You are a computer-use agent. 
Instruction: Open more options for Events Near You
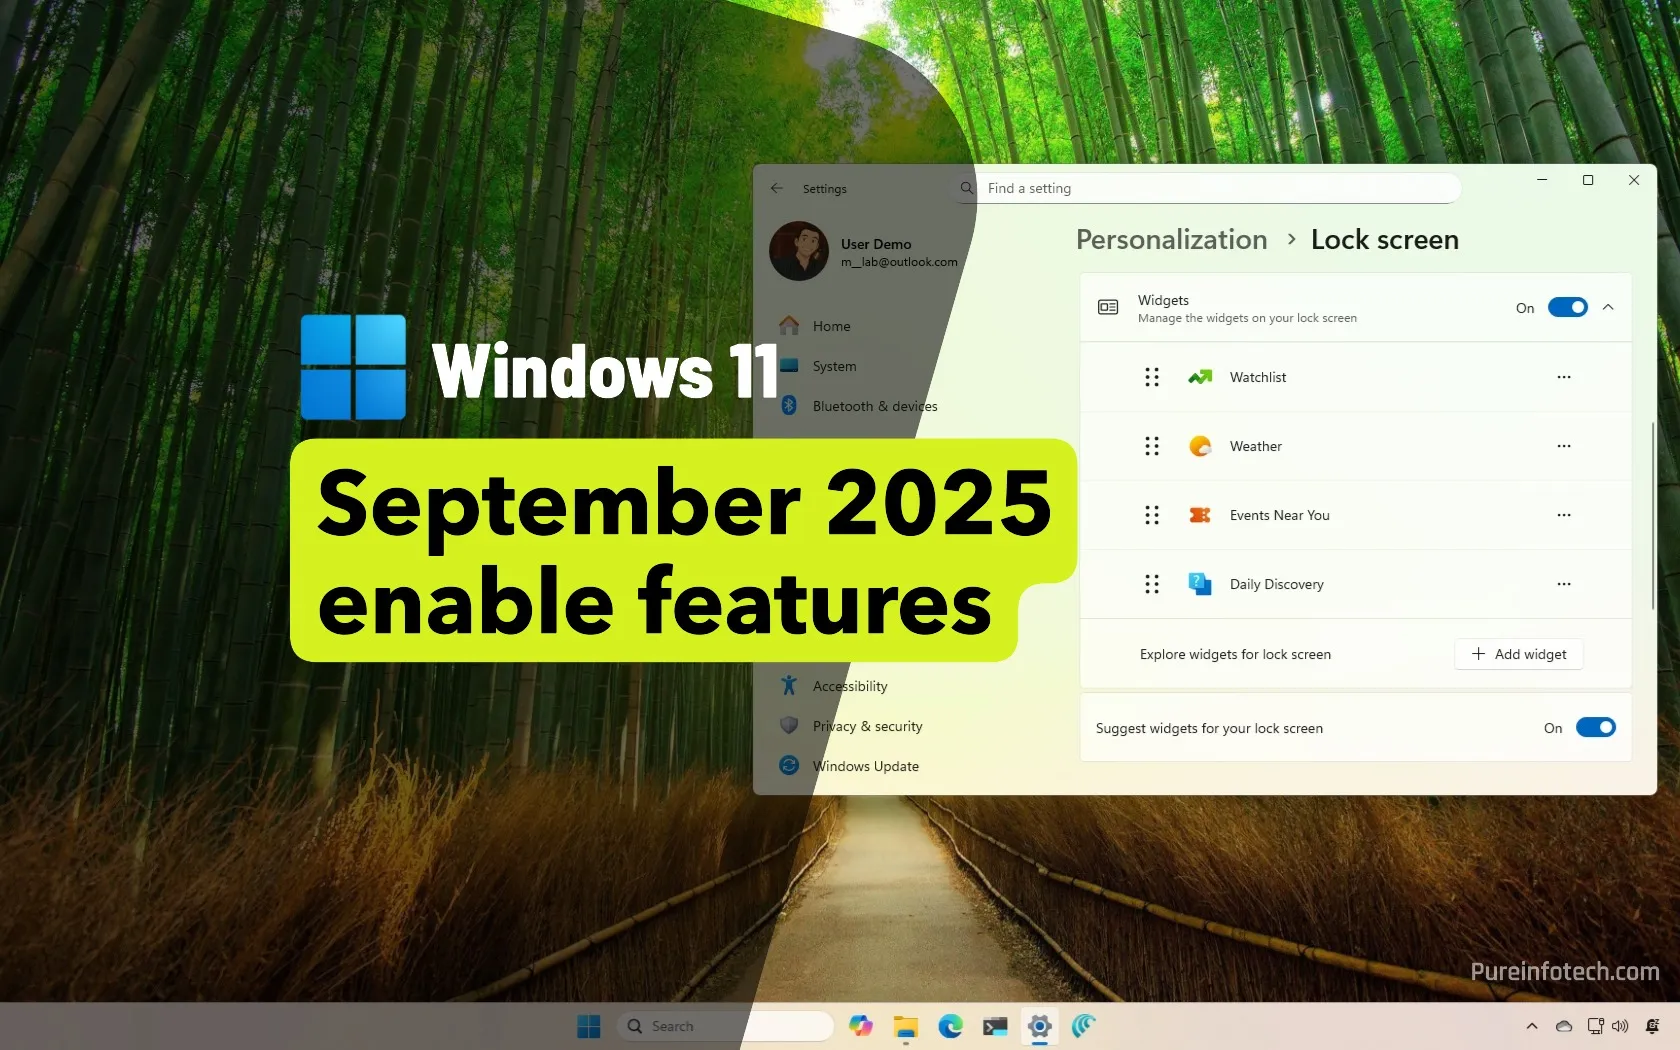[x=1564, y=515]
